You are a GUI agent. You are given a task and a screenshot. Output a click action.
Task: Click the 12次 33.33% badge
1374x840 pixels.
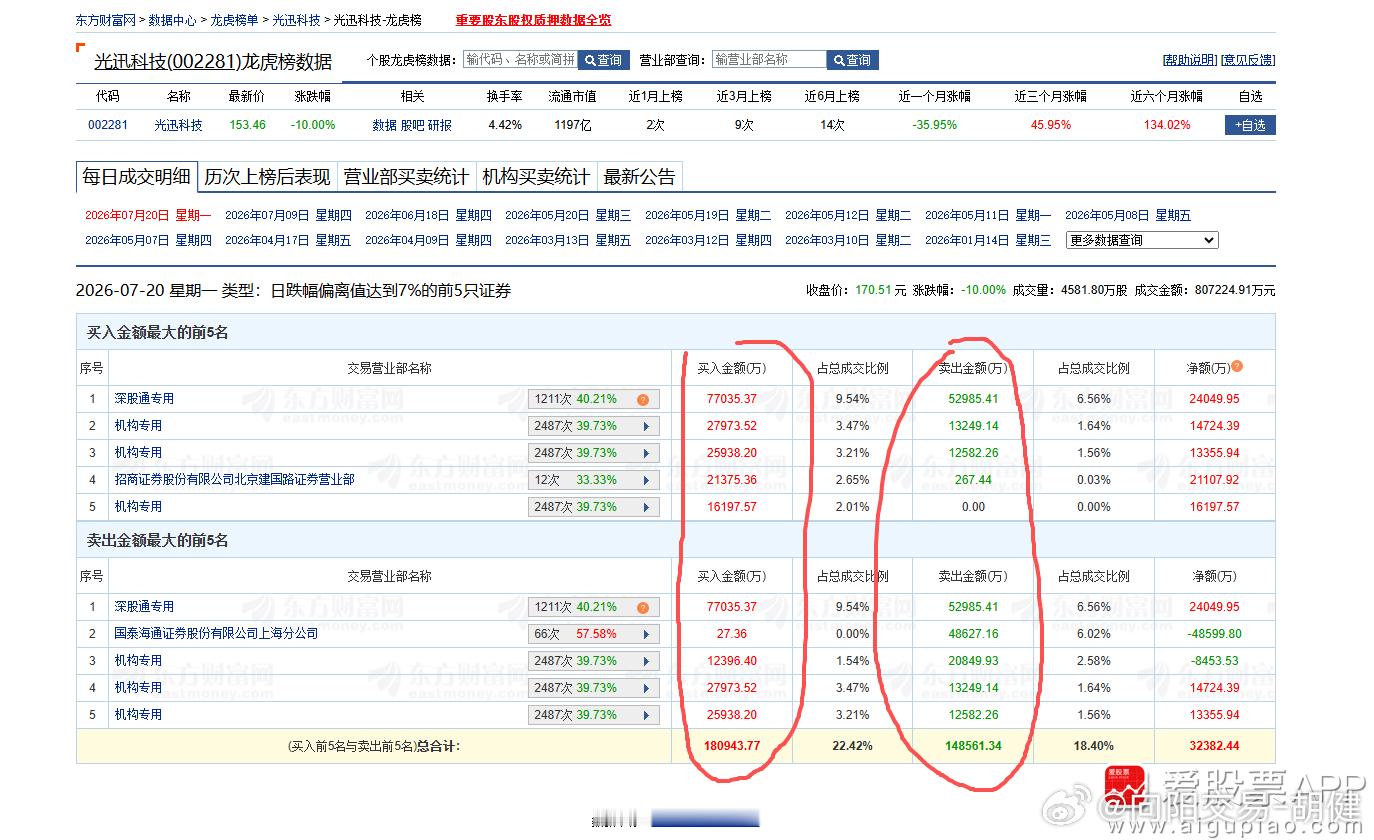click(594, 480)
